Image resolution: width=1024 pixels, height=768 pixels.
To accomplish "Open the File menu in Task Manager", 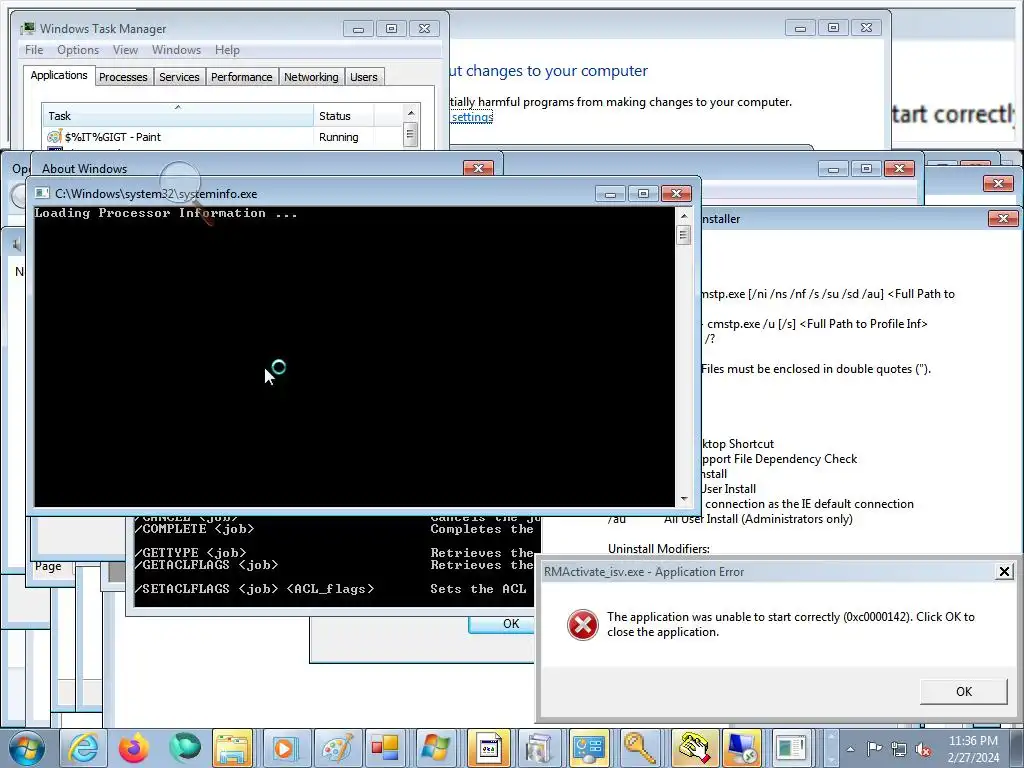I will [34, 50].
